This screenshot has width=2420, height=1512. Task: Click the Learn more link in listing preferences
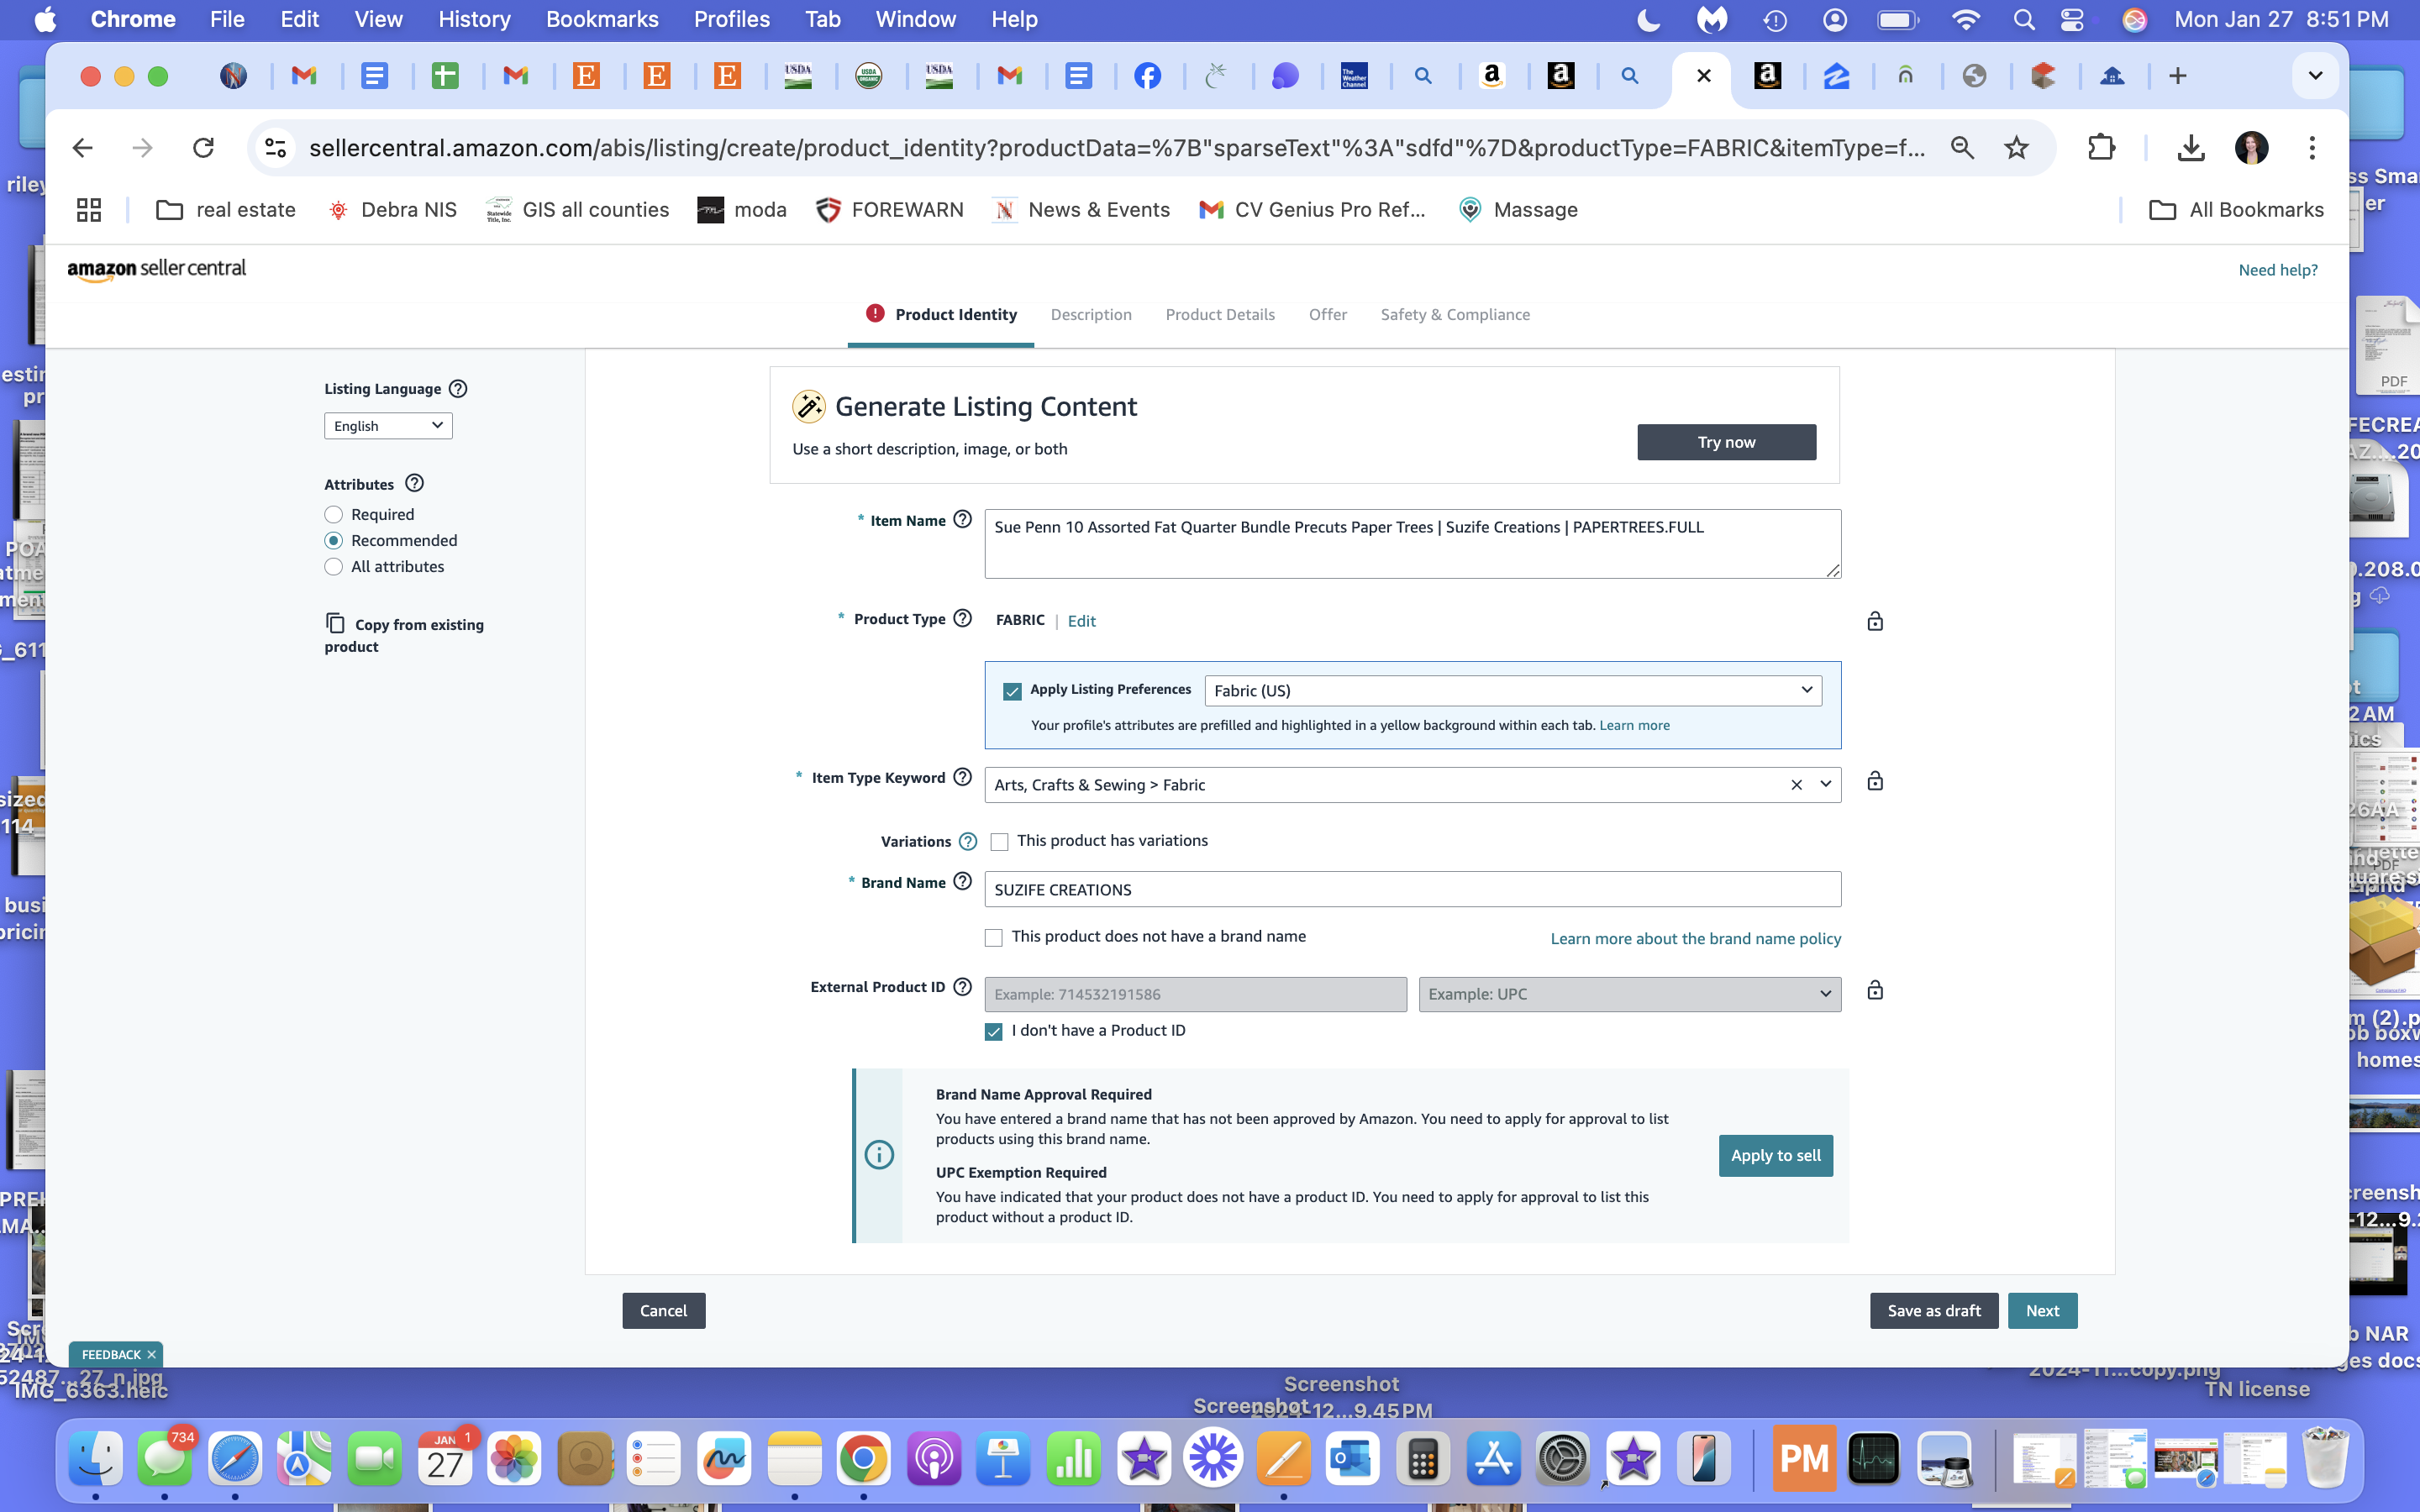1634,725
